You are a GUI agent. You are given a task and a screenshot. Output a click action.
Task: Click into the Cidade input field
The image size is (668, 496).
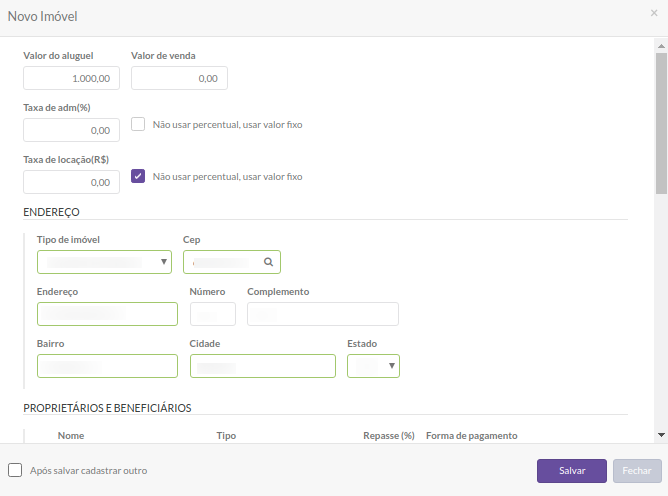(263, 366)
